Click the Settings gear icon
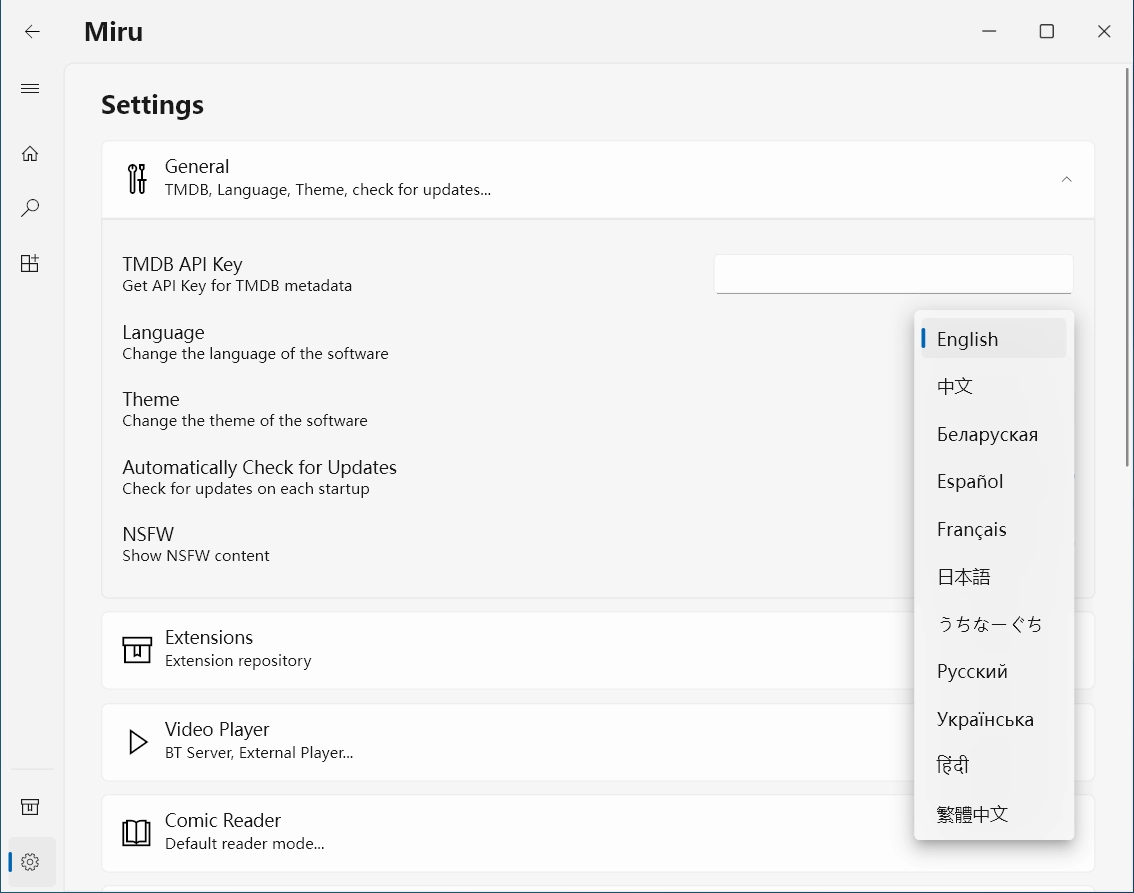 (x=30, y=861)
